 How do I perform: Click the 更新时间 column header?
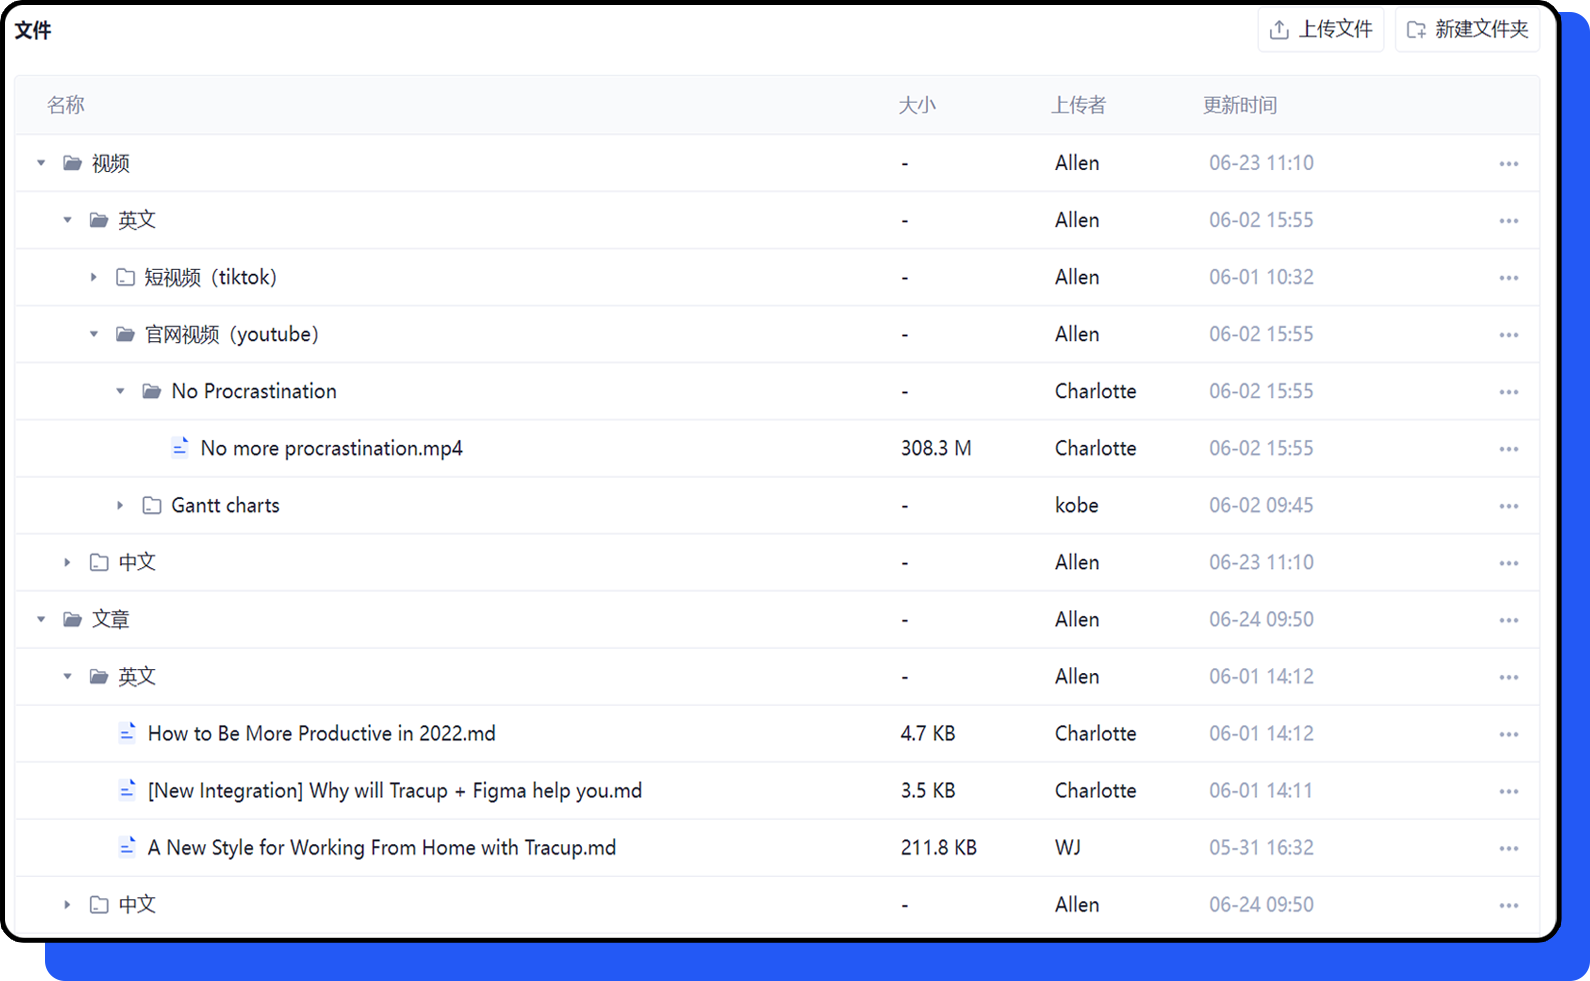coord(1239,105)
